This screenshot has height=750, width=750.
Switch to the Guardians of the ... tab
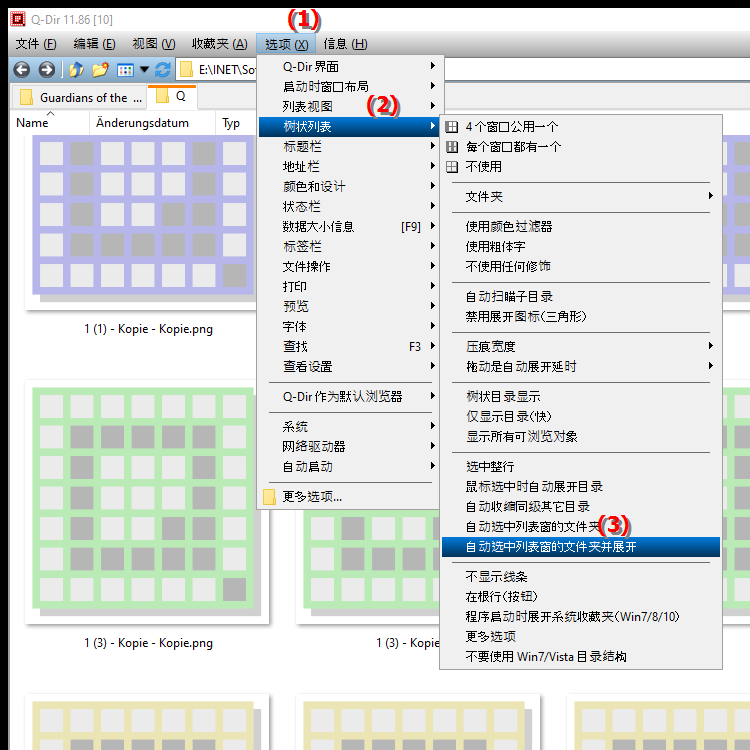pyautogui.click(x=79, y=98)
